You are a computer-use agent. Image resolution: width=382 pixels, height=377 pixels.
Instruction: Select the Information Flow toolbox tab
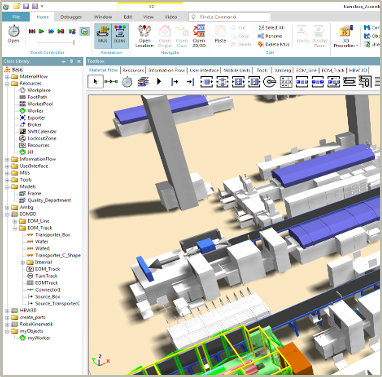tap(167, 70)
